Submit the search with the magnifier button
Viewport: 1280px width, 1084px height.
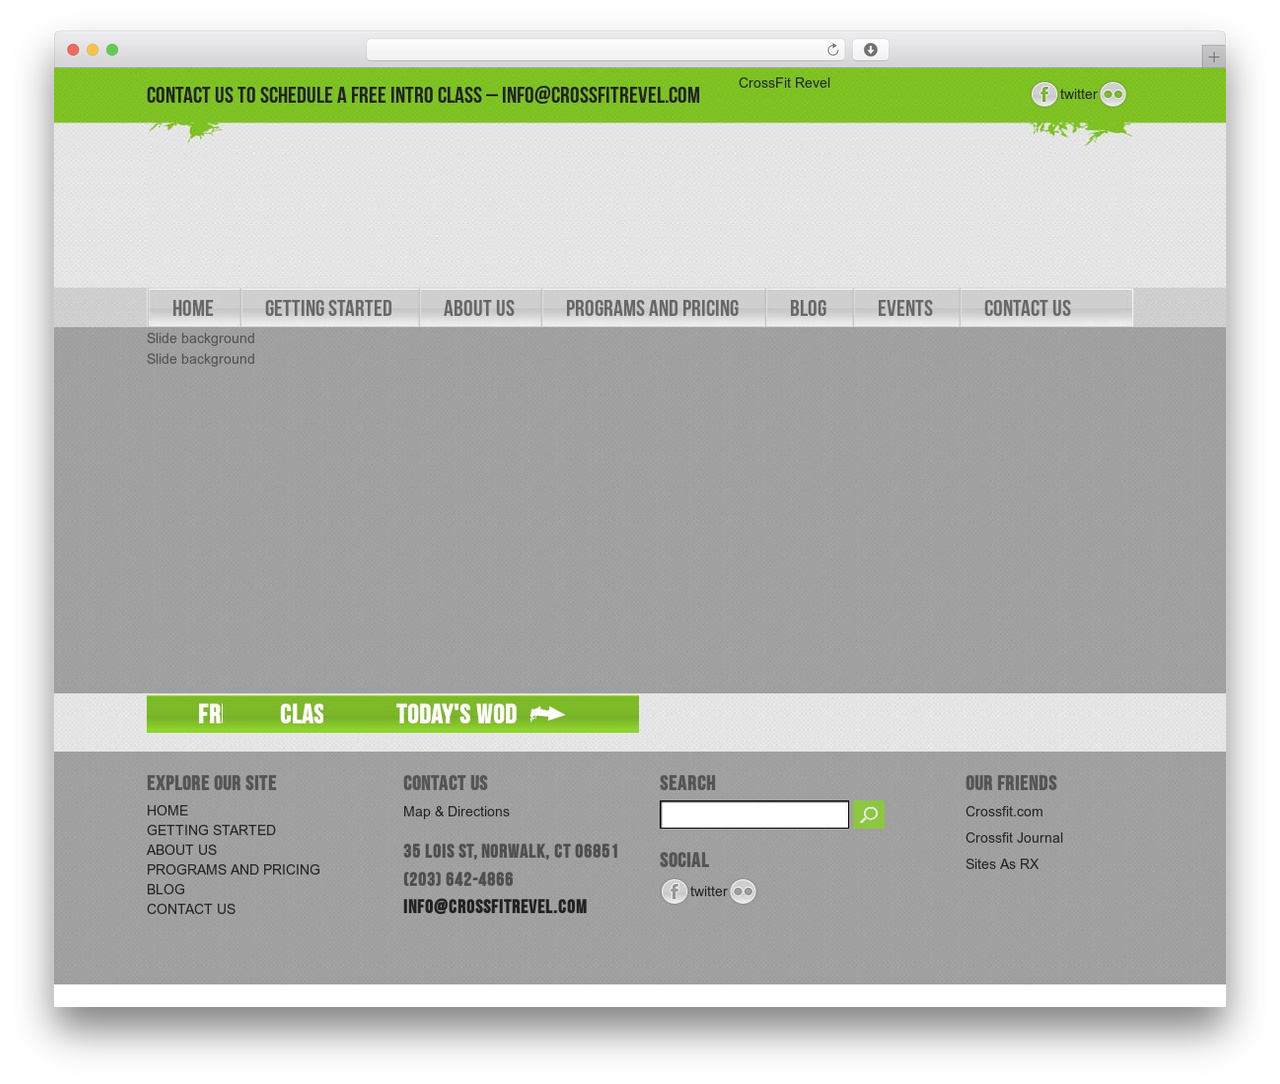[x=868, y=814]
